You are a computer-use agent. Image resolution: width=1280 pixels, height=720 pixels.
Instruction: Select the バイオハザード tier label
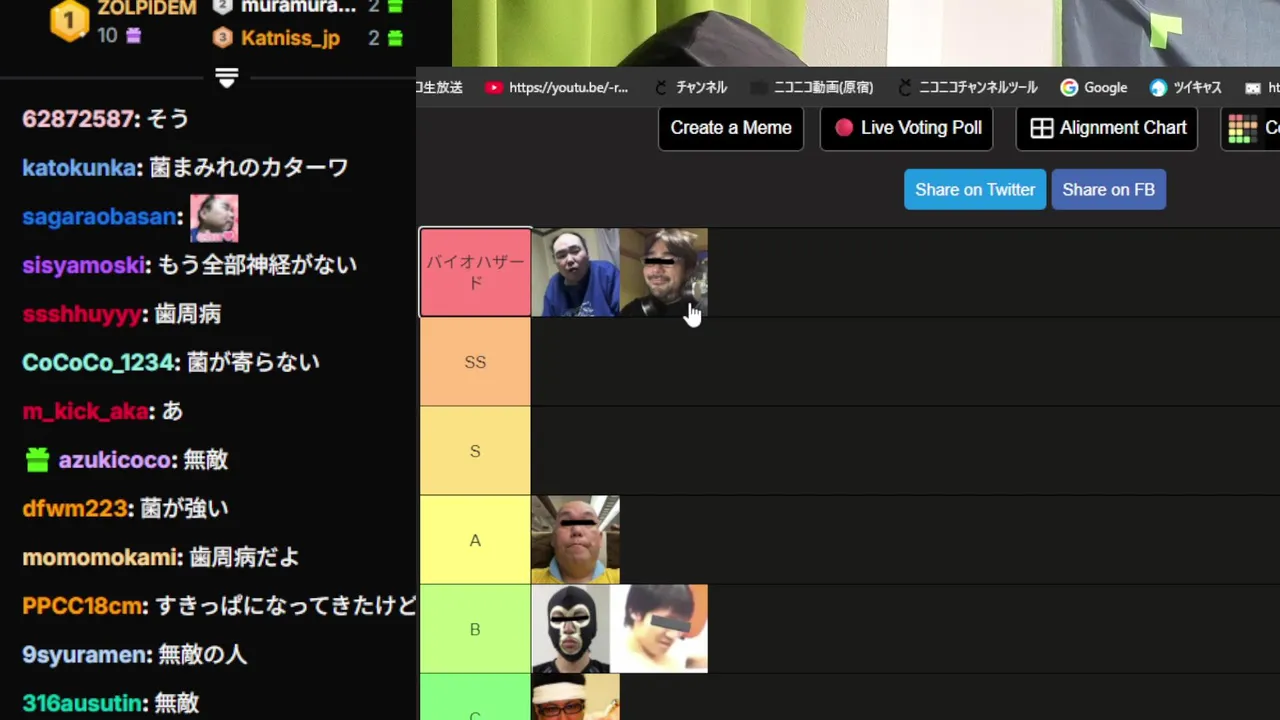pos(475,272)
